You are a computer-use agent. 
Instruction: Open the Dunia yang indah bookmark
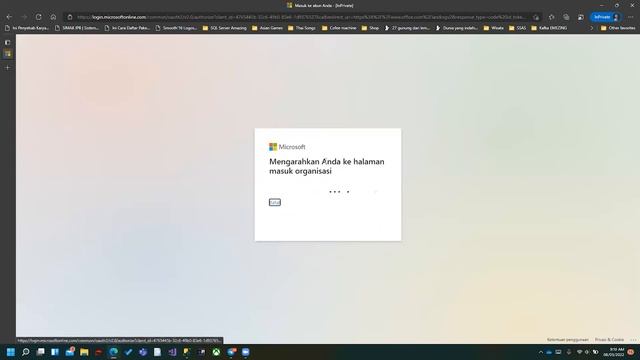[x=457, y=28]
